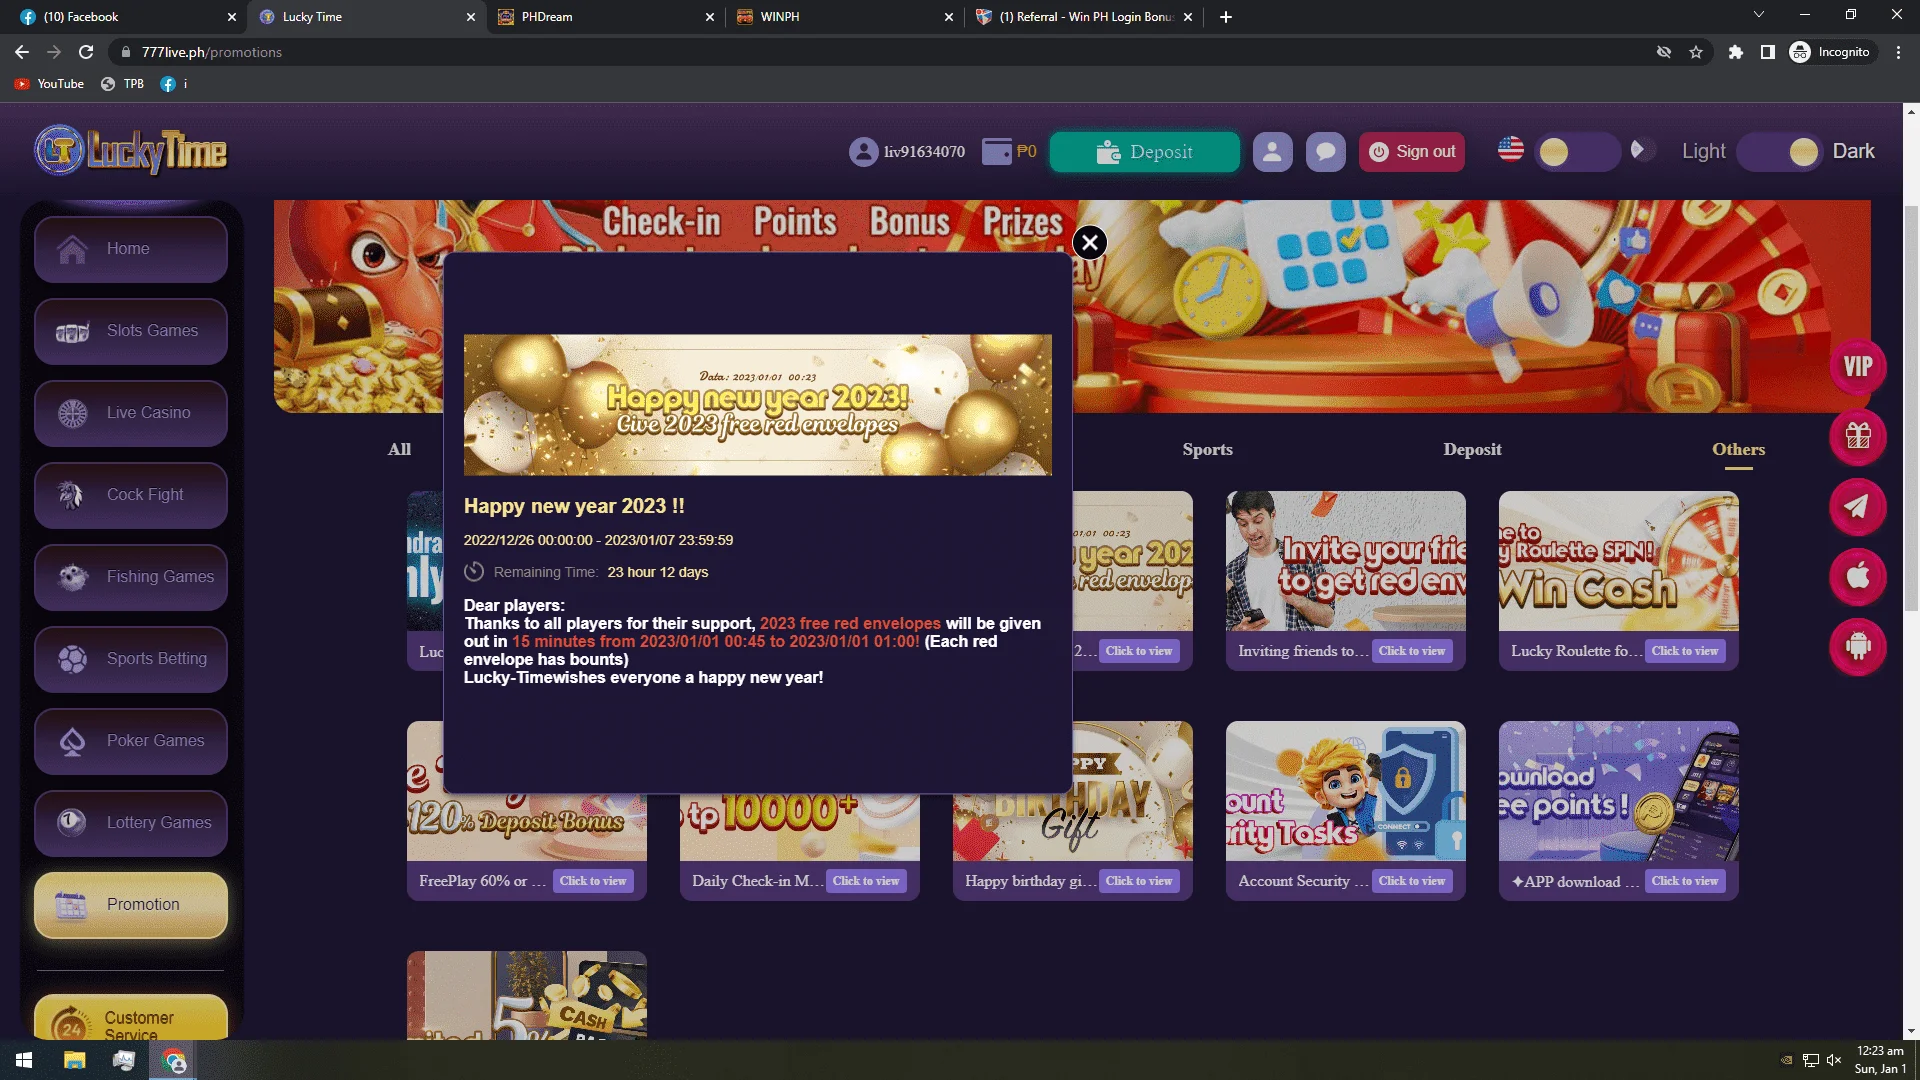
Task: Open File Explorer from the taskbar
Action: point(75,1060)
